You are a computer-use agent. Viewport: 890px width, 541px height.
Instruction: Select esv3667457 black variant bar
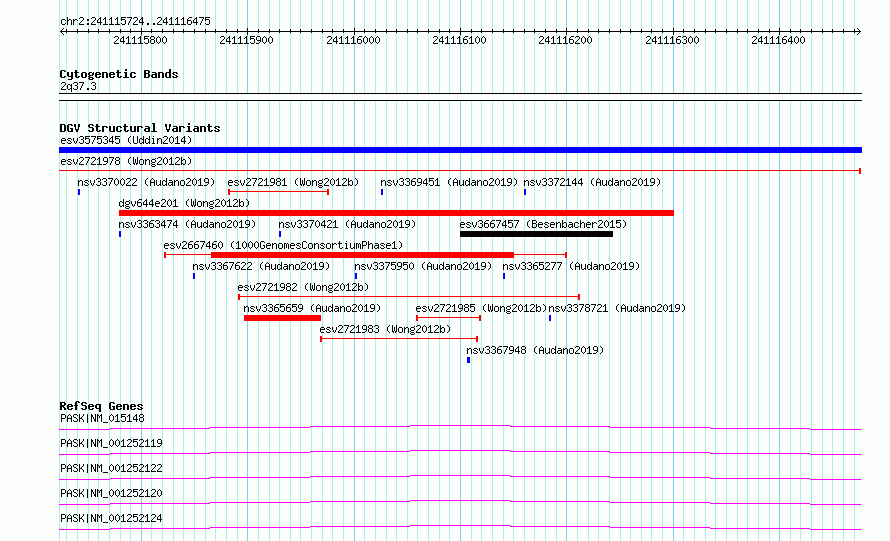point(536,234)
